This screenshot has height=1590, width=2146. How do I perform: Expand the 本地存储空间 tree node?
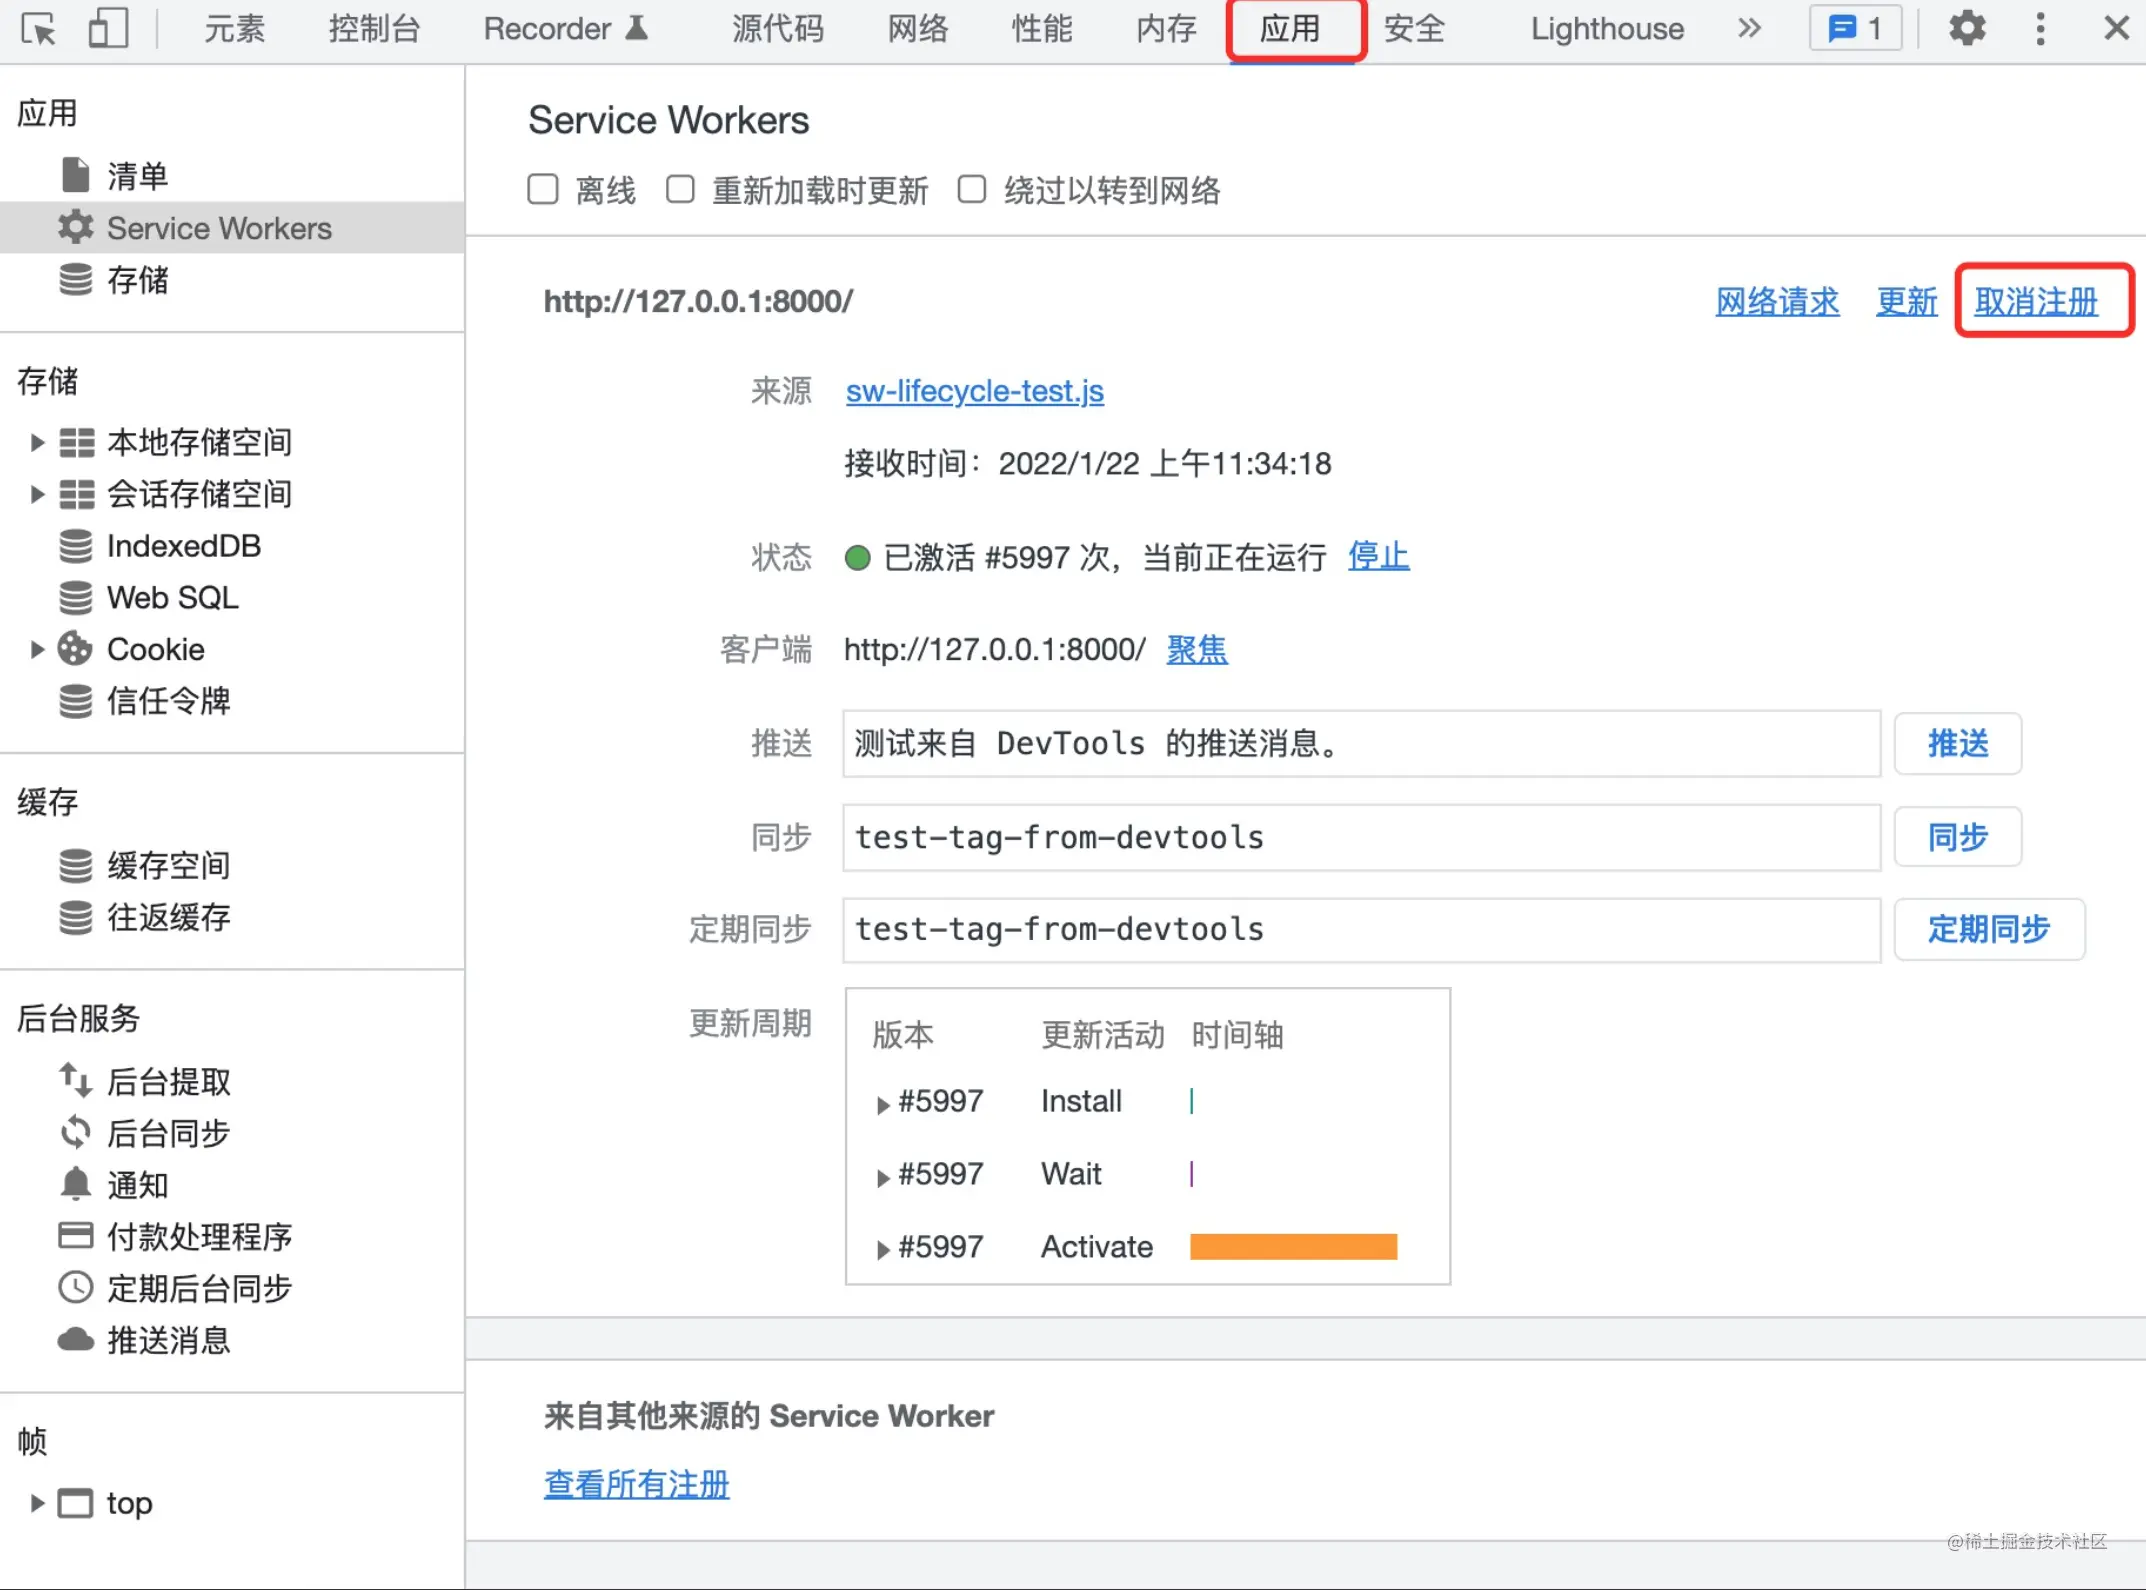[37, 442]
